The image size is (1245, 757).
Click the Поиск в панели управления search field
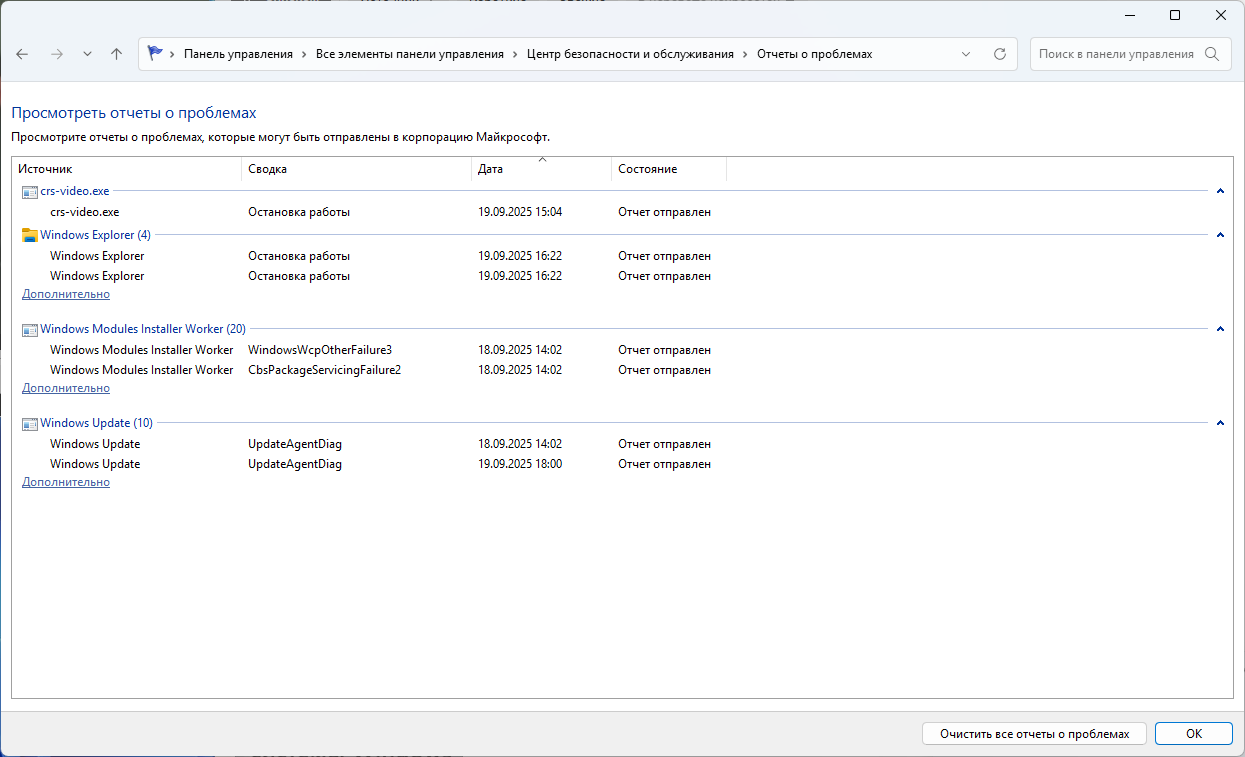[1115, 54]
